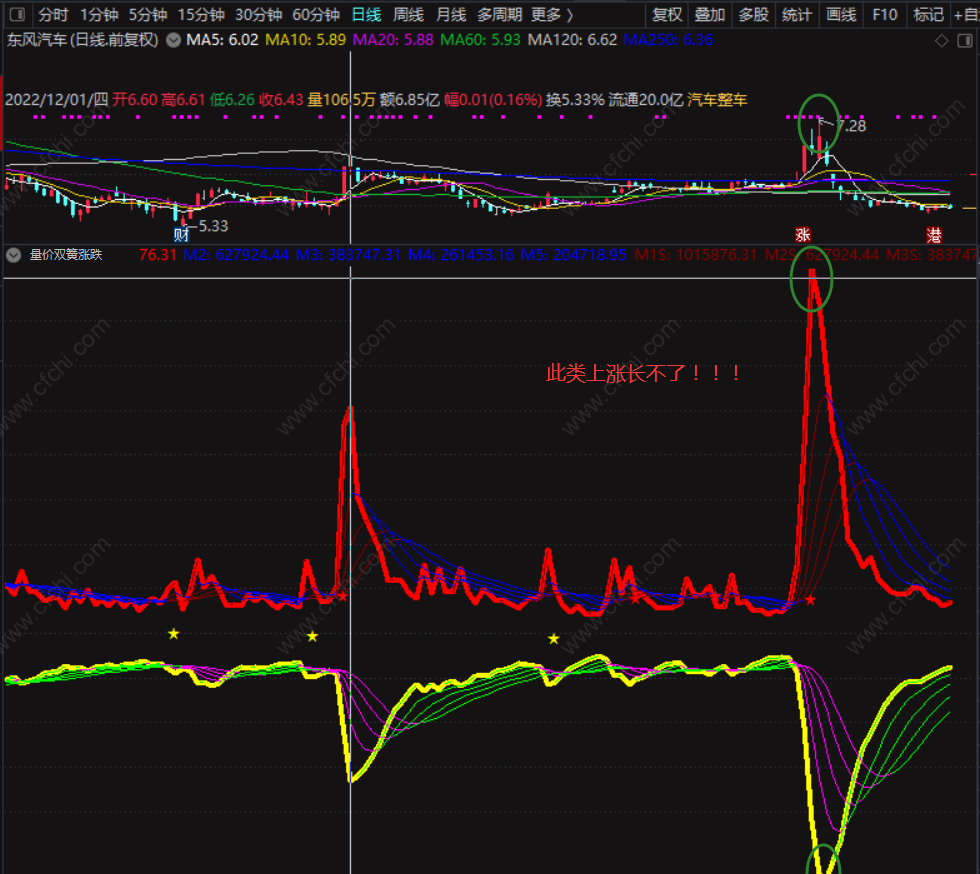Viewport: 980px width, 874px height.
Task: Click the 5.33 low price label
Action: (214, 226)
